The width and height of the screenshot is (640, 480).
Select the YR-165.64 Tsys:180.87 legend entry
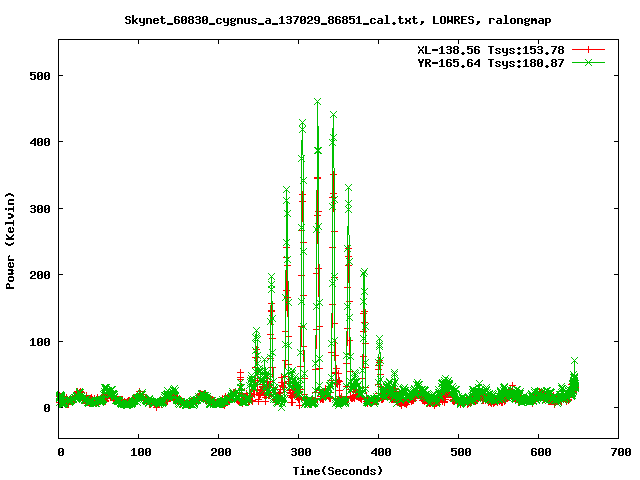coord(491,63)
